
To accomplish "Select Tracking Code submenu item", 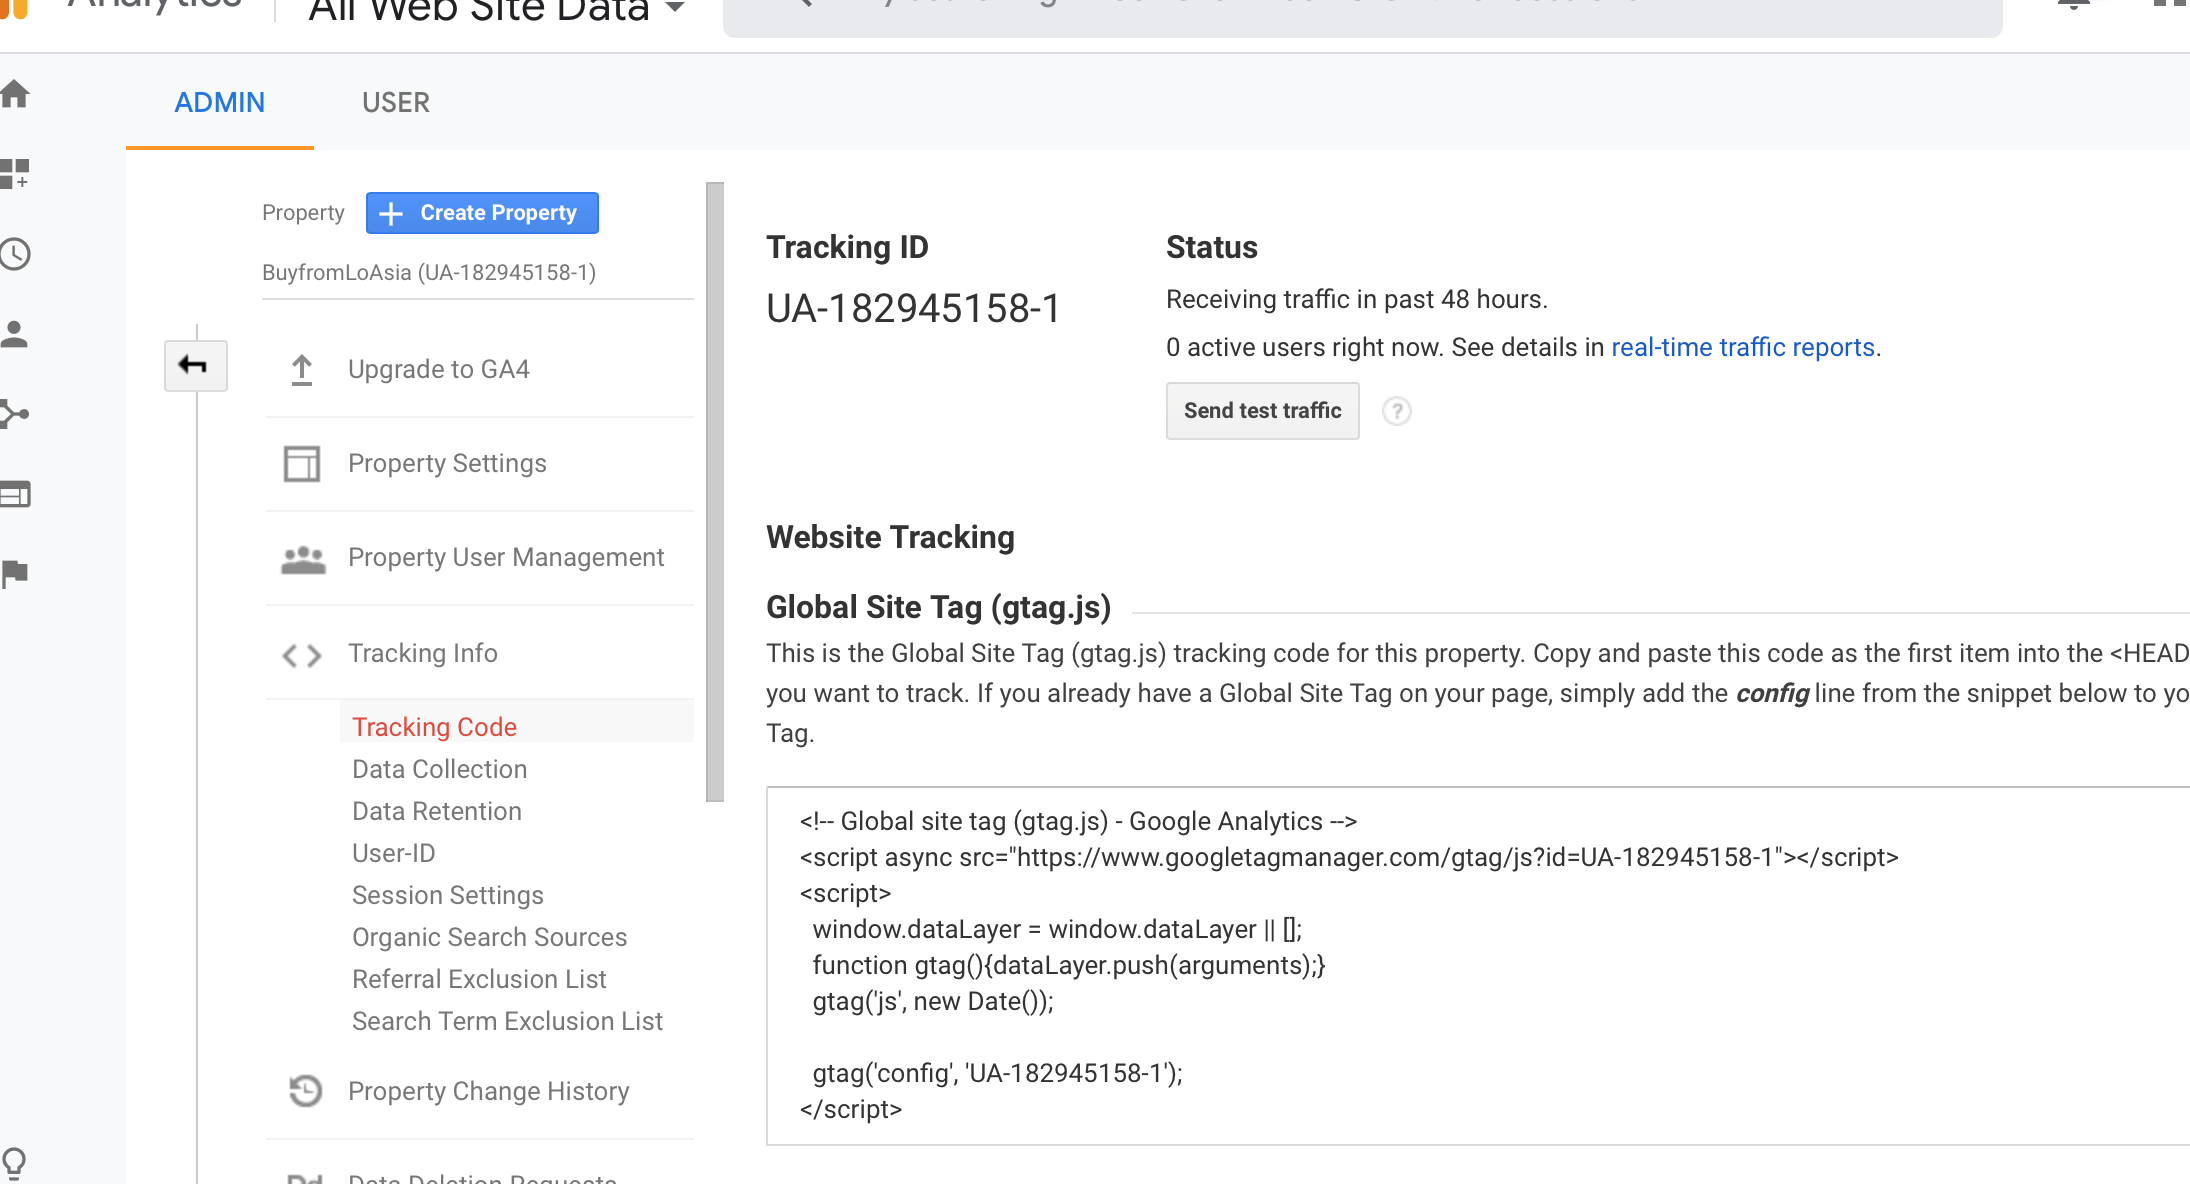I will pyautogui.click(x=434, y=727).
